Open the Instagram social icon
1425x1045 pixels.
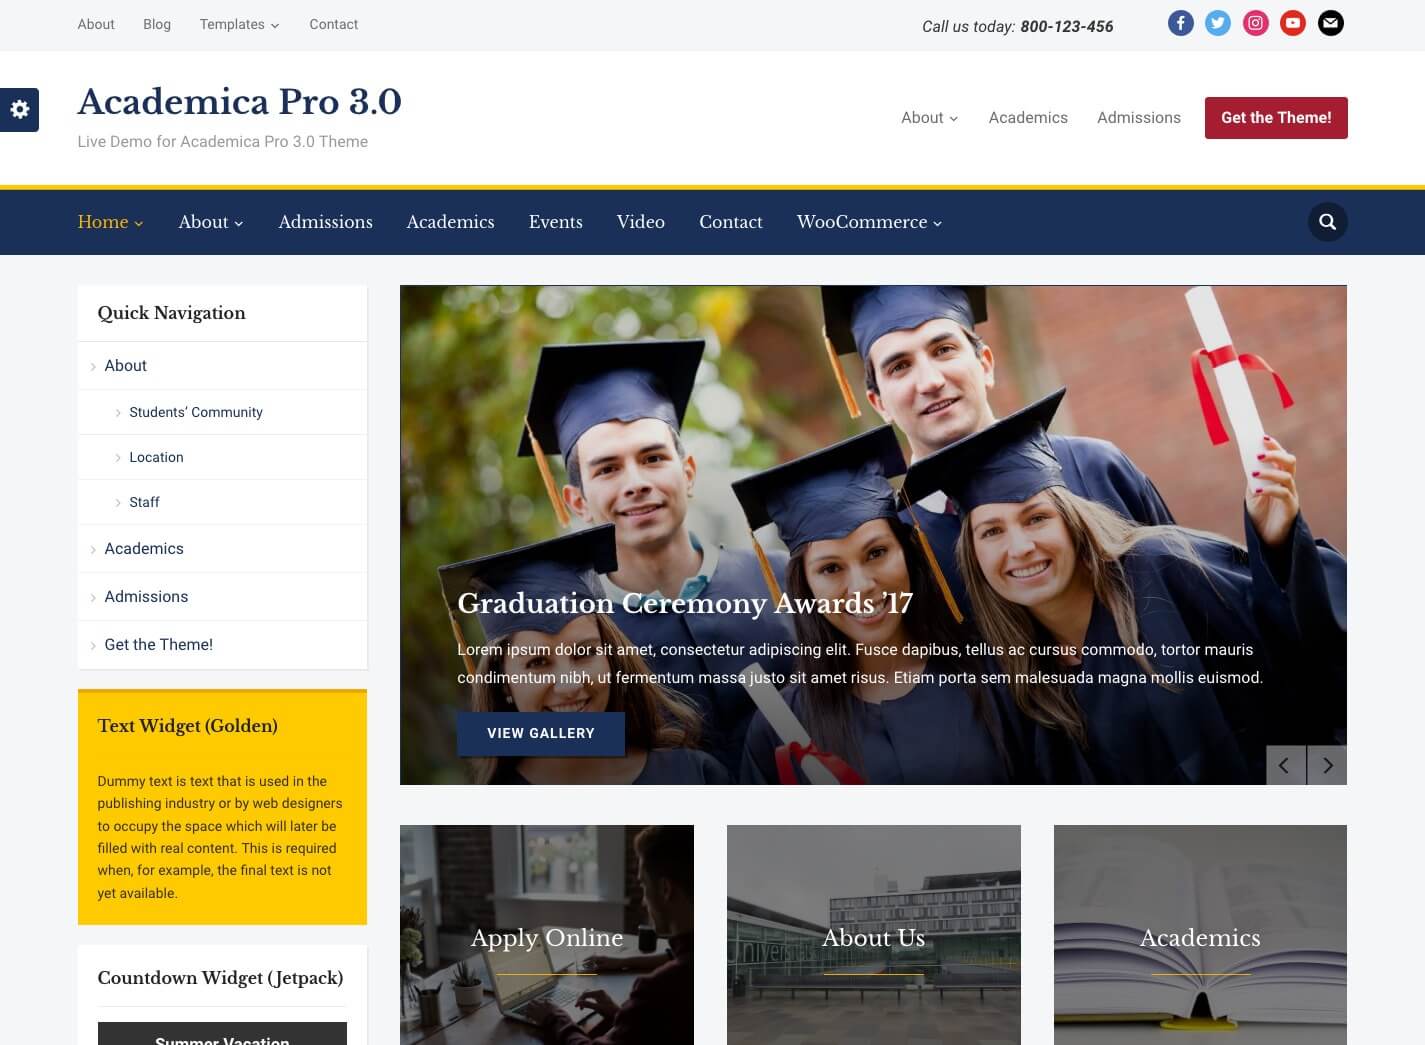click(1255, 23)
